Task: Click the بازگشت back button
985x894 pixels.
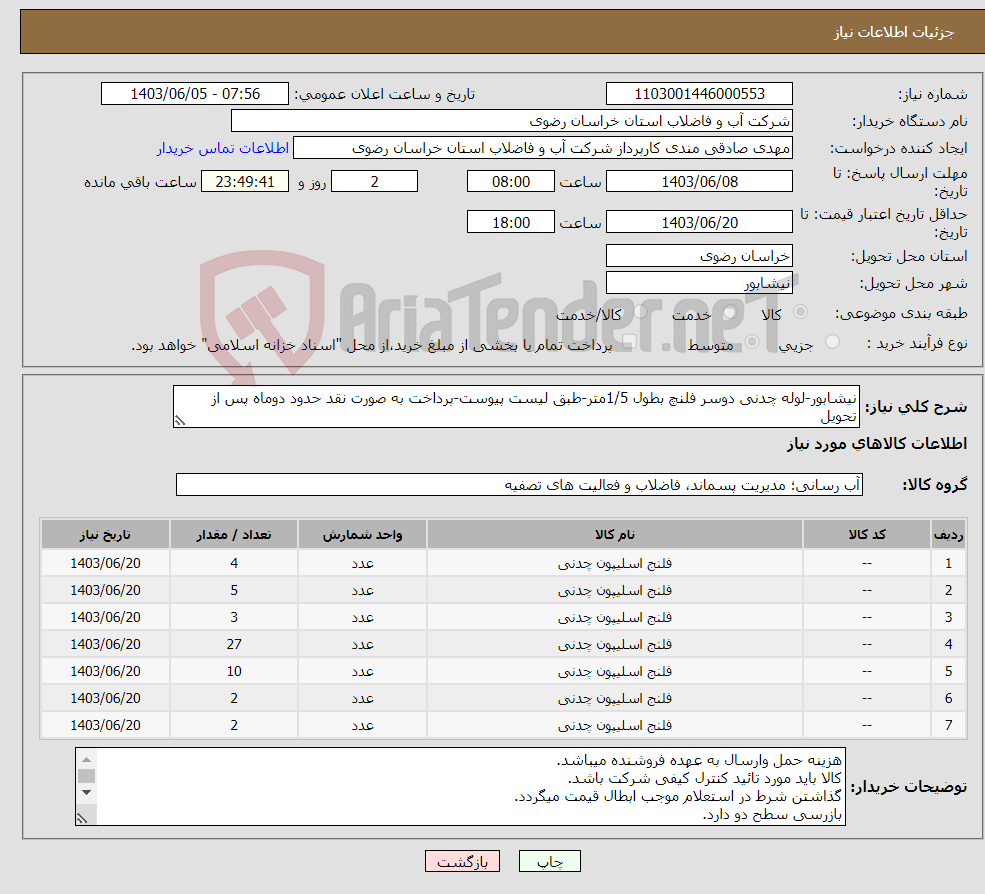Action: click(462, 861)
